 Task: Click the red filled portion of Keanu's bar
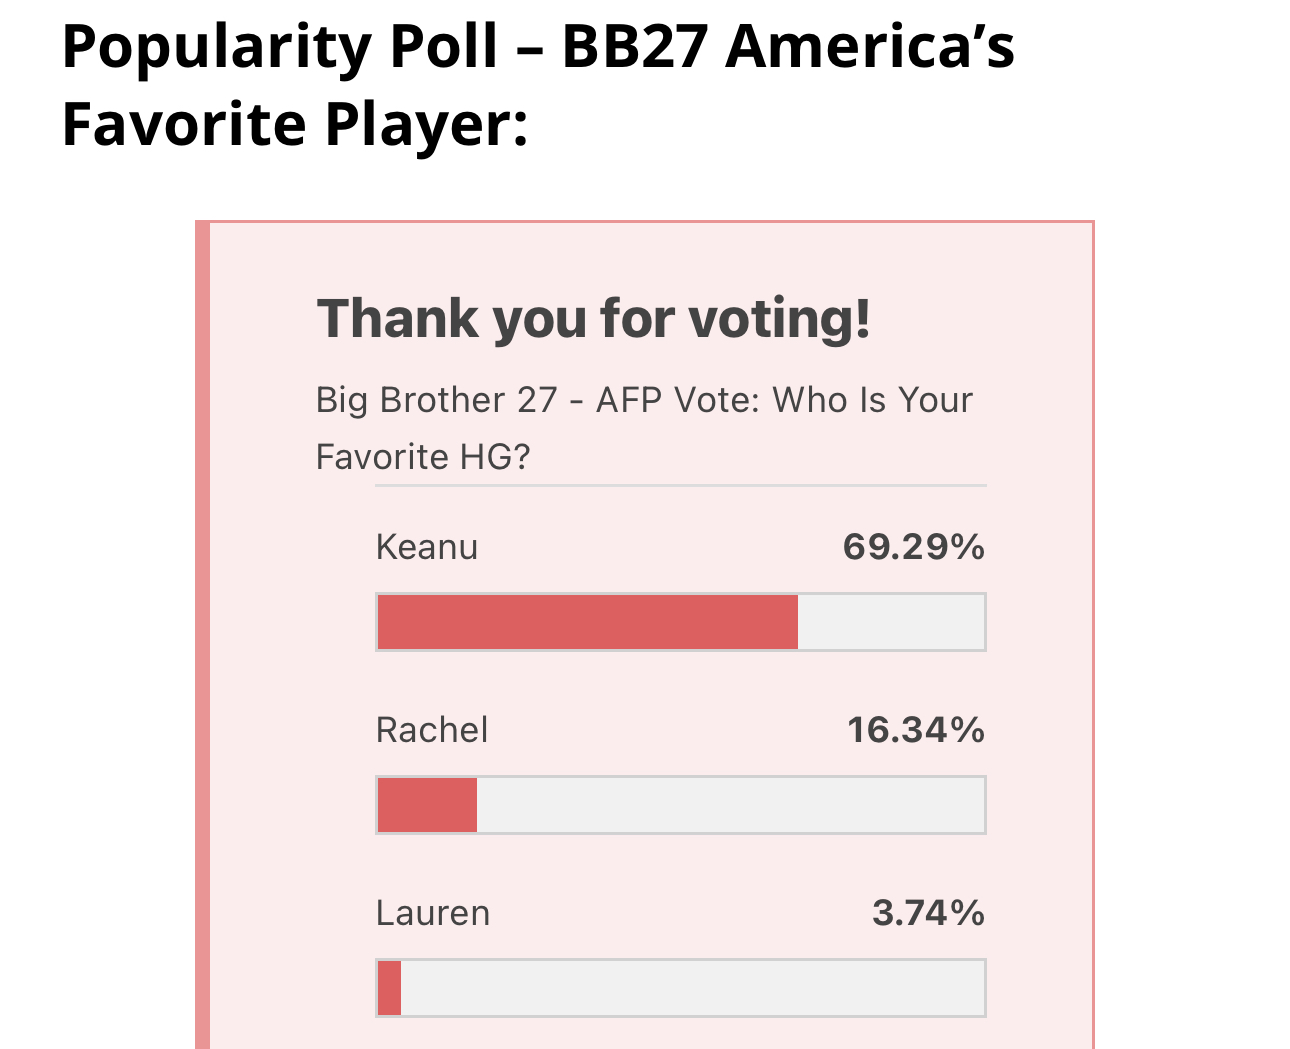click(588, 622)
